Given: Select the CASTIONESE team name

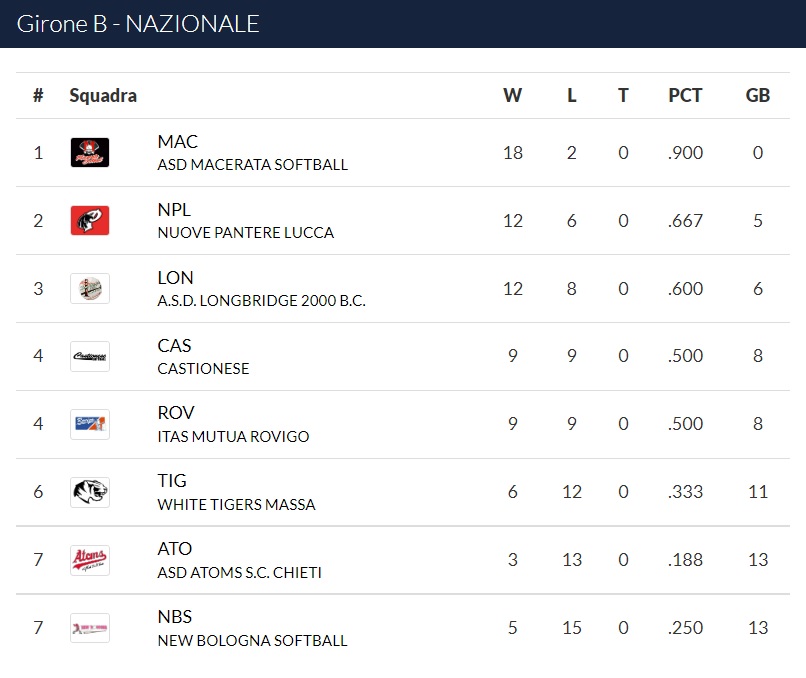Looking at the screenshot, I should [203, 368].
